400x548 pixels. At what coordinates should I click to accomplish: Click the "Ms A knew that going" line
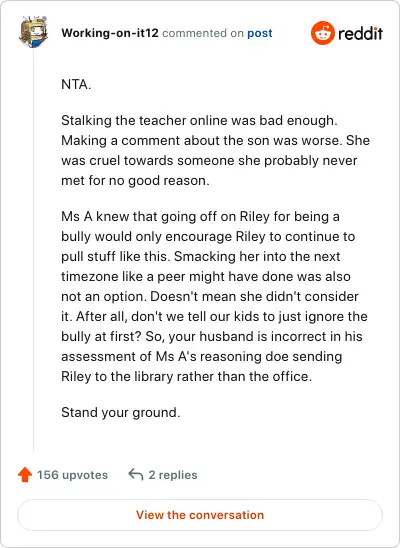[200, 216]
